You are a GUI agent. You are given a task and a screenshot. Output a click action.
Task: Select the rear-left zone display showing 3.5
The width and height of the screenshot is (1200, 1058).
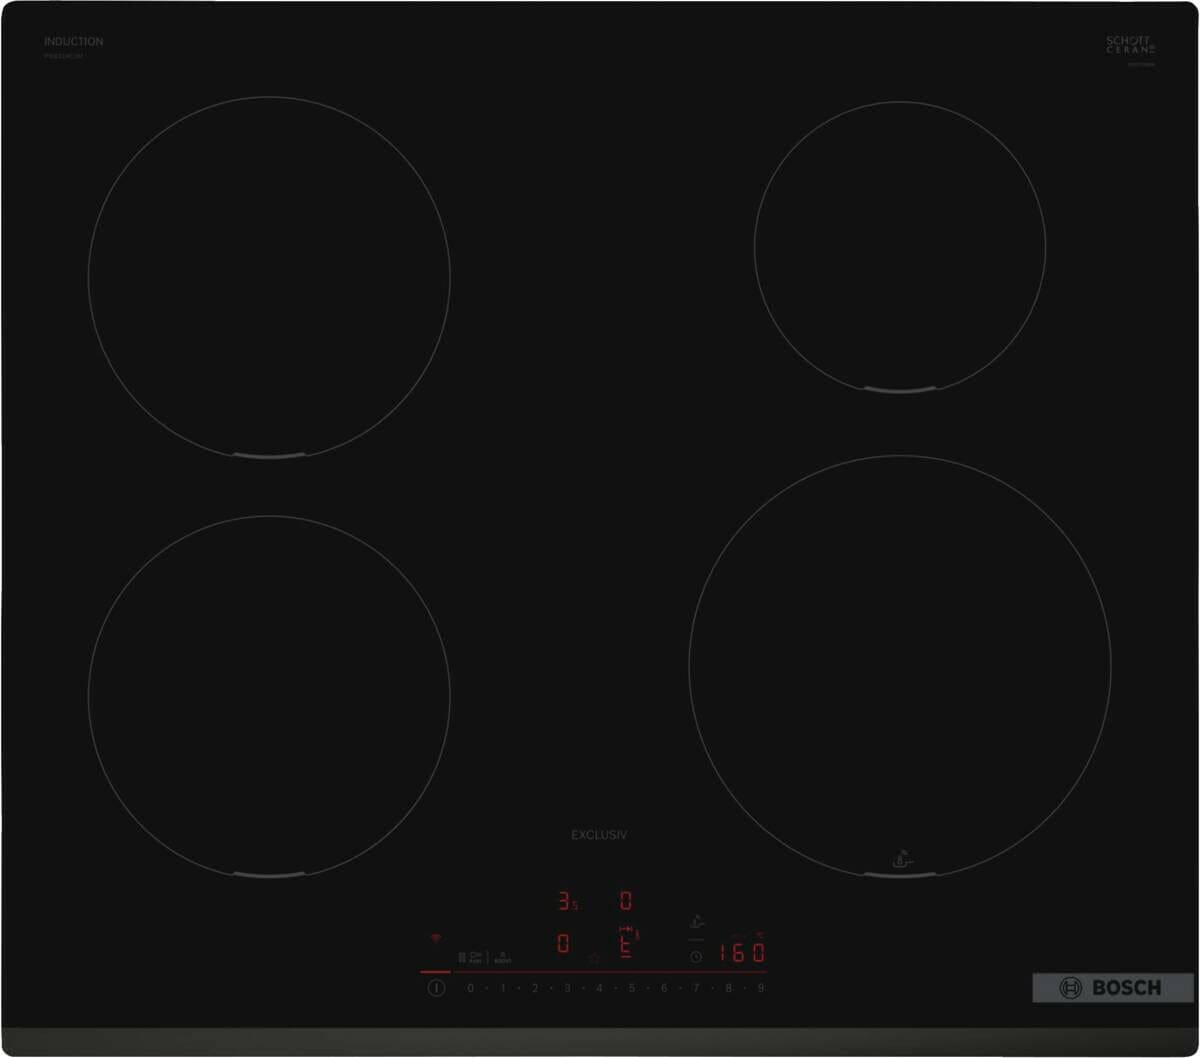(567, 902)
